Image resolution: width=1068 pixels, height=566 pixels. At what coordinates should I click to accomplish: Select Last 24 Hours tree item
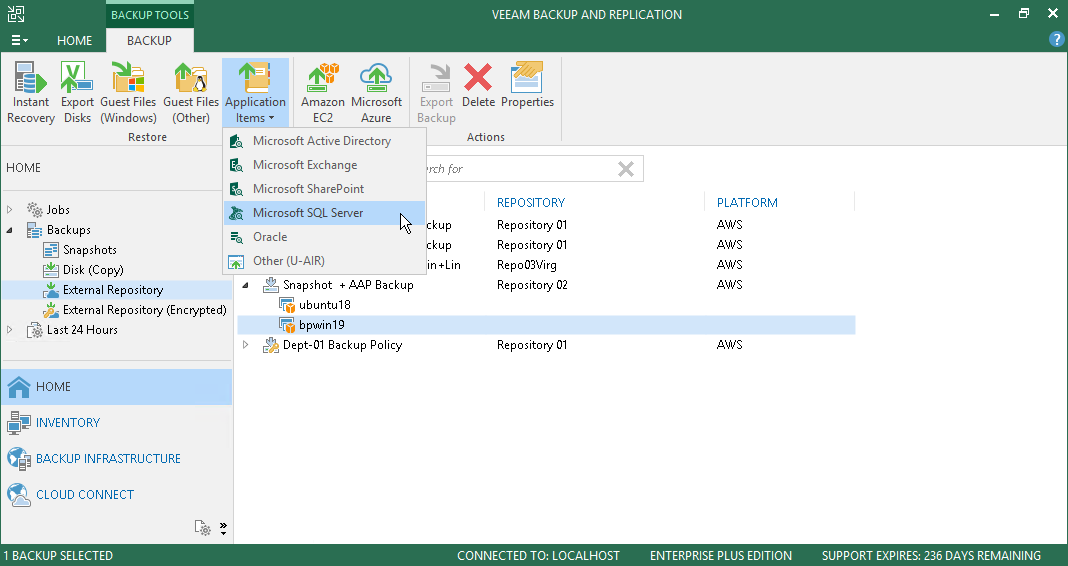click(82, 330)
